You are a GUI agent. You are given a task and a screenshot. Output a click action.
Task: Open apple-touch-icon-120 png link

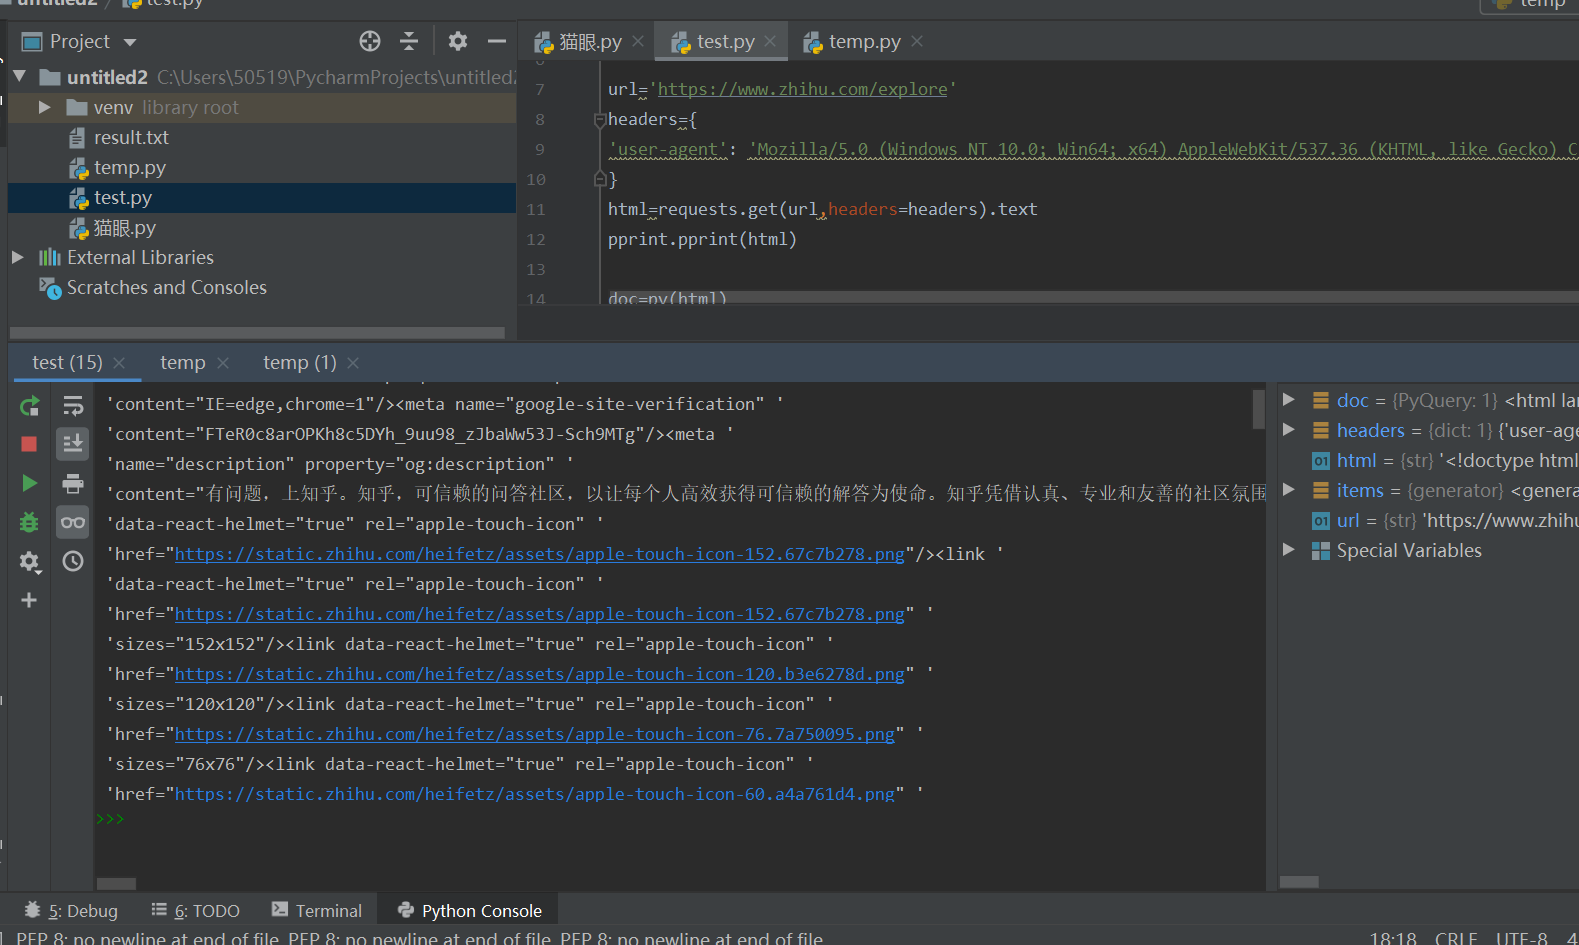pyautogui.click(x=539, y=674)
